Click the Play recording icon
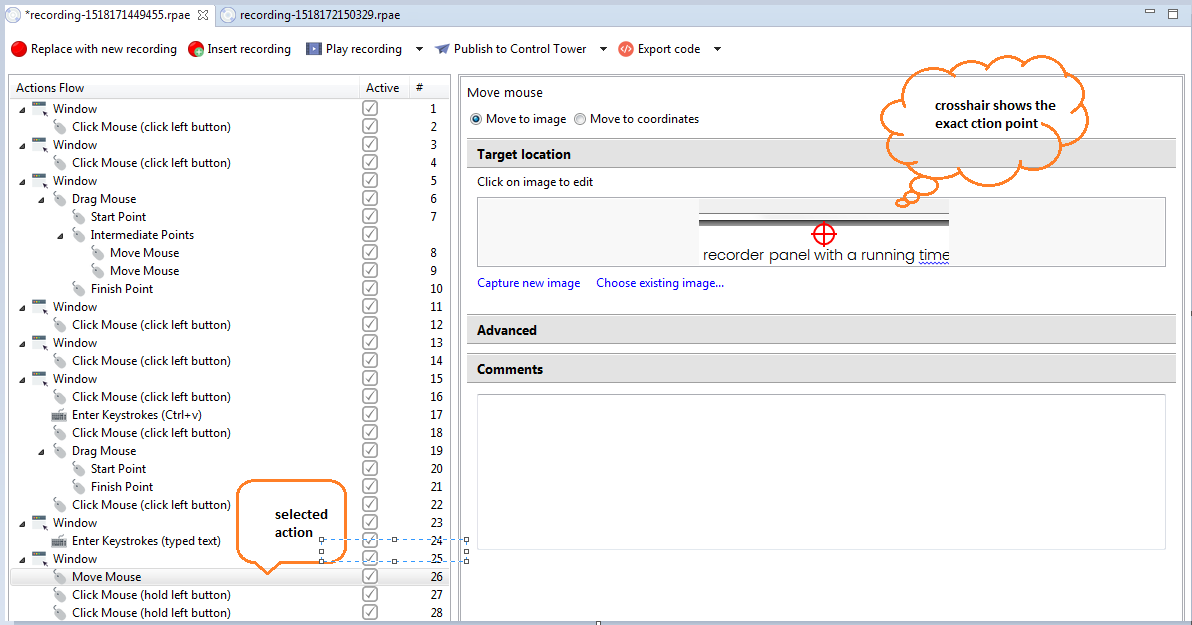 coord(313,49)
